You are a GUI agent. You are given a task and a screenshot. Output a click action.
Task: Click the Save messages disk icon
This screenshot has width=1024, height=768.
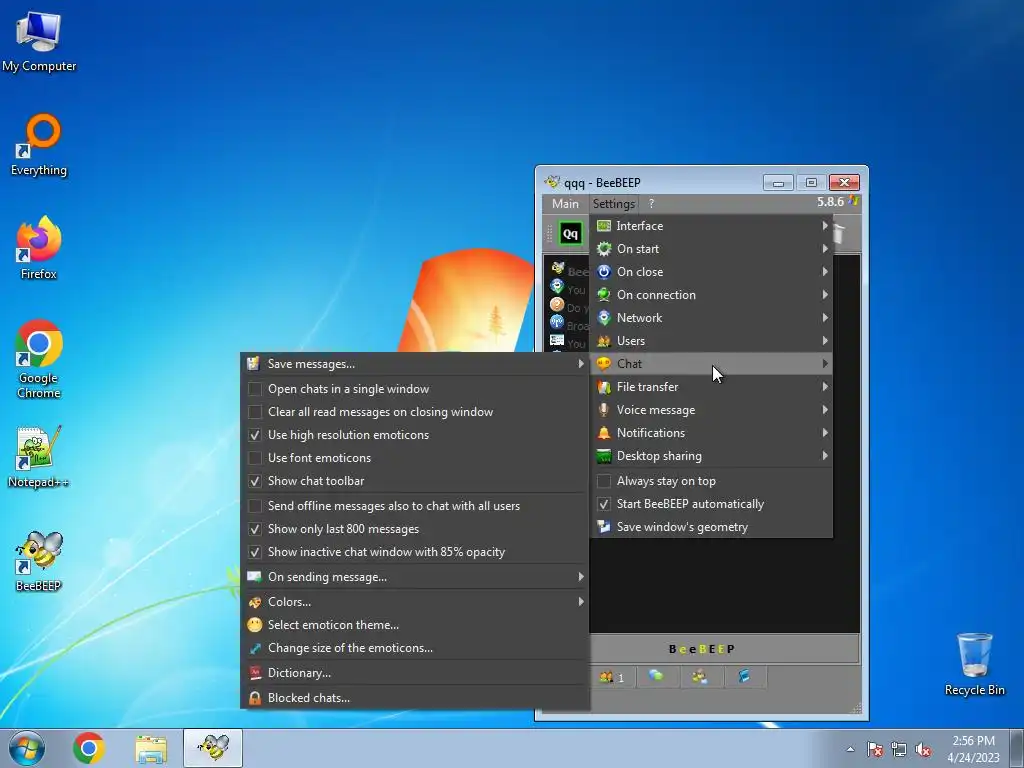click(254, 364)
